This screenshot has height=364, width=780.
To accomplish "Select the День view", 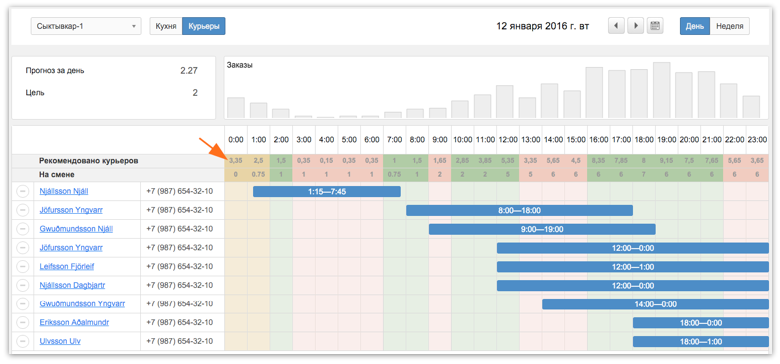I will pos(694,26).
